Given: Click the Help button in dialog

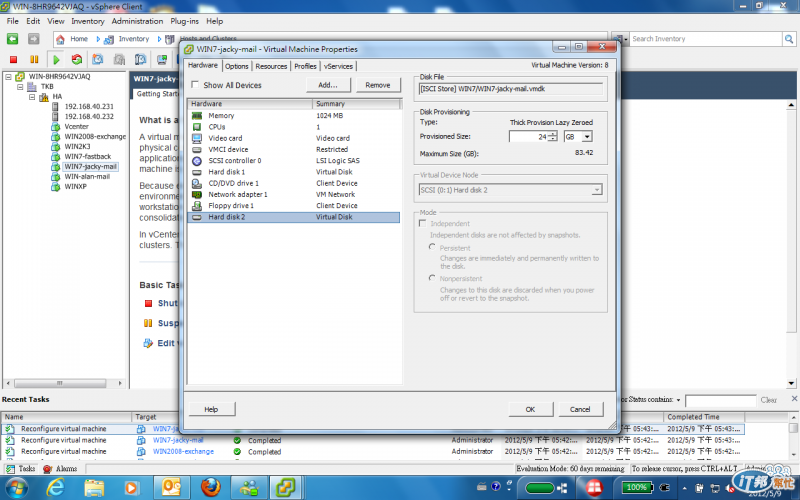Looking at the screenshot, I should coord(211,409).
